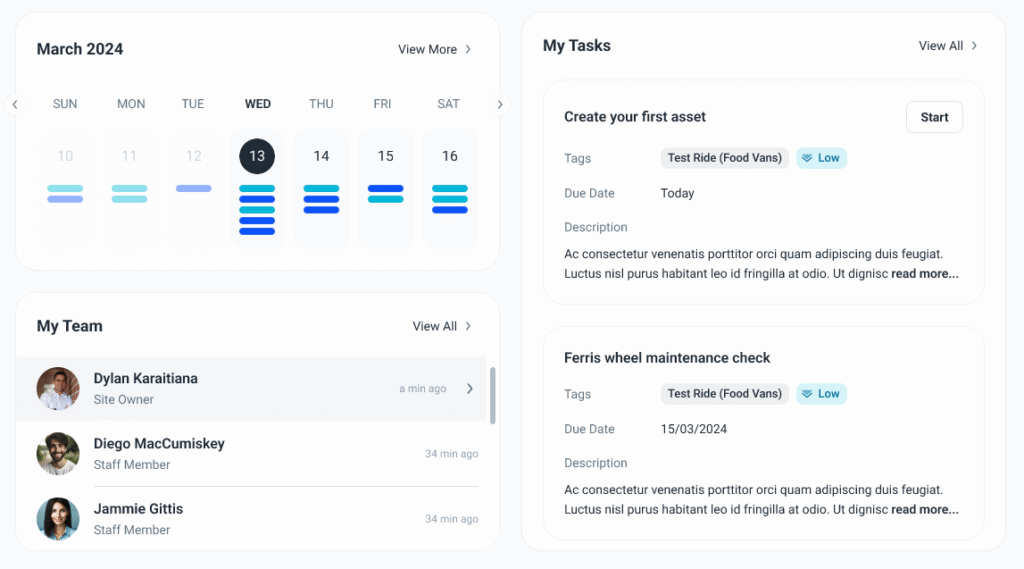The image size is (1024, 569).
Task: Click Jammie Gittis's avatar picture
Action: coord(58,519)
